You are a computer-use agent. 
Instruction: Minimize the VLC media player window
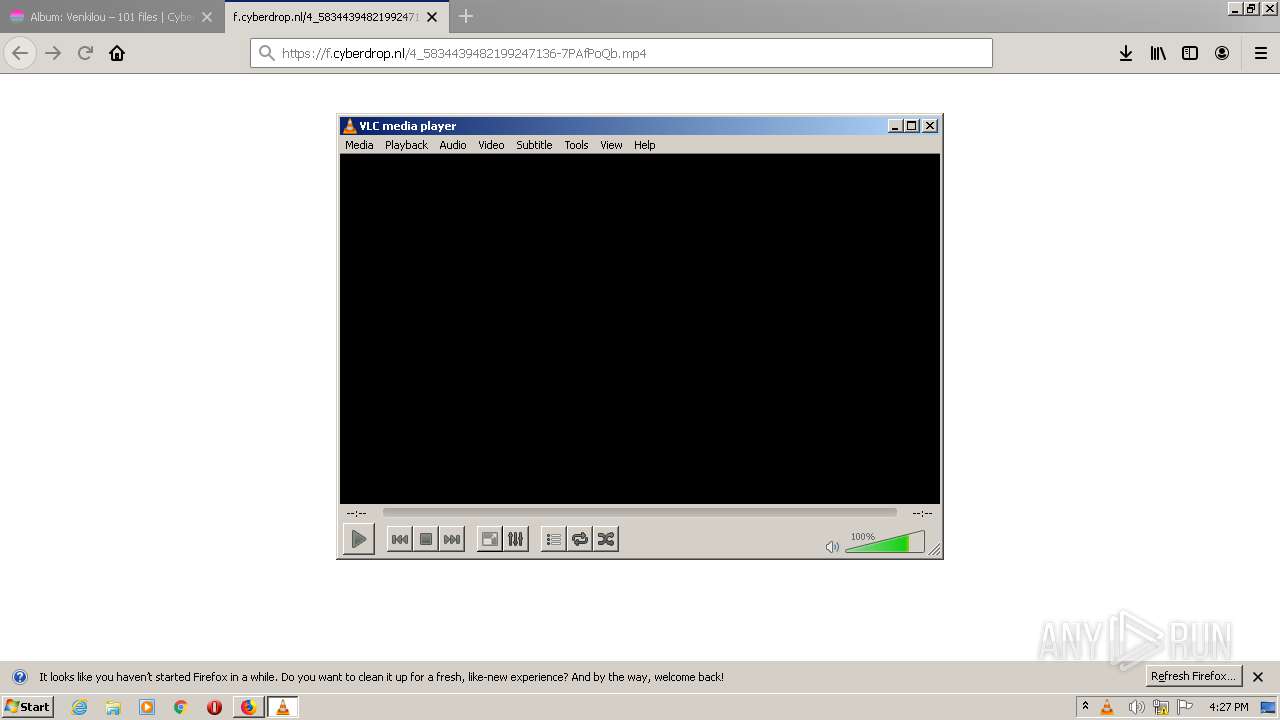(x=895, y=126)
